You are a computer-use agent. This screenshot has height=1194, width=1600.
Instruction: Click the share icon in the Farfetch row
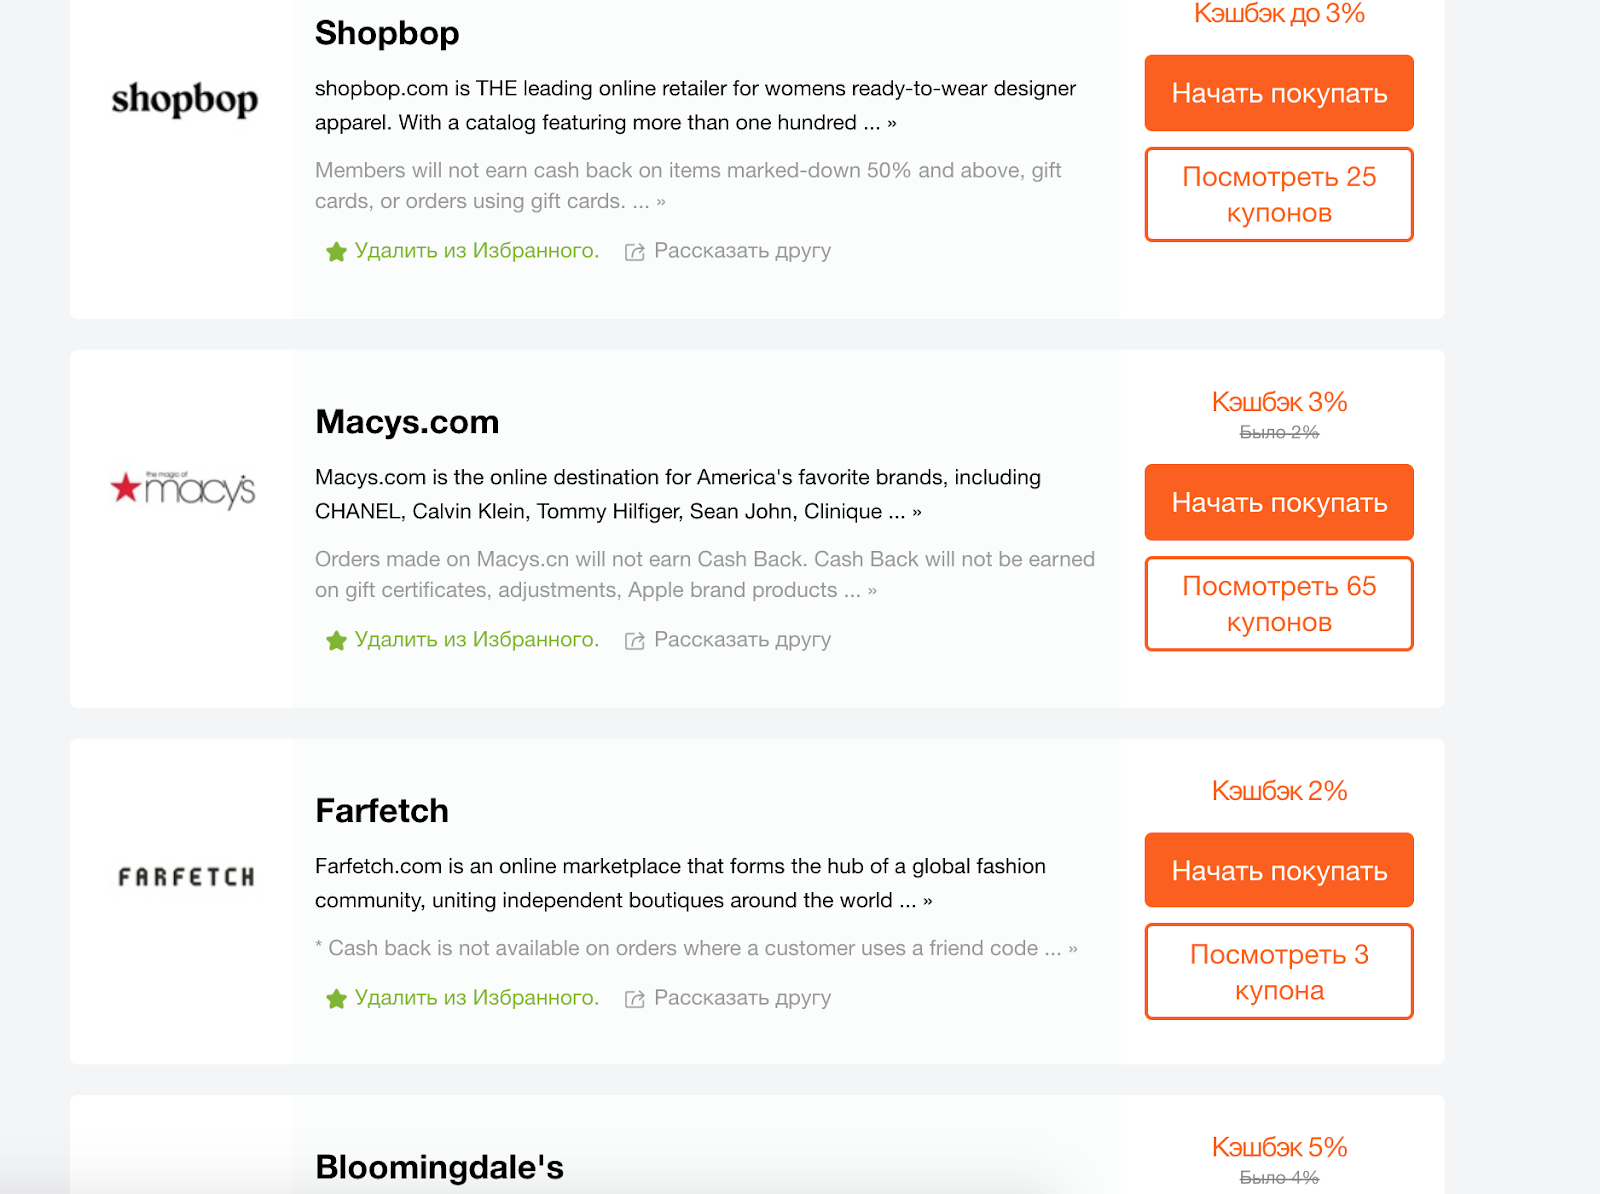coord(634,999)
